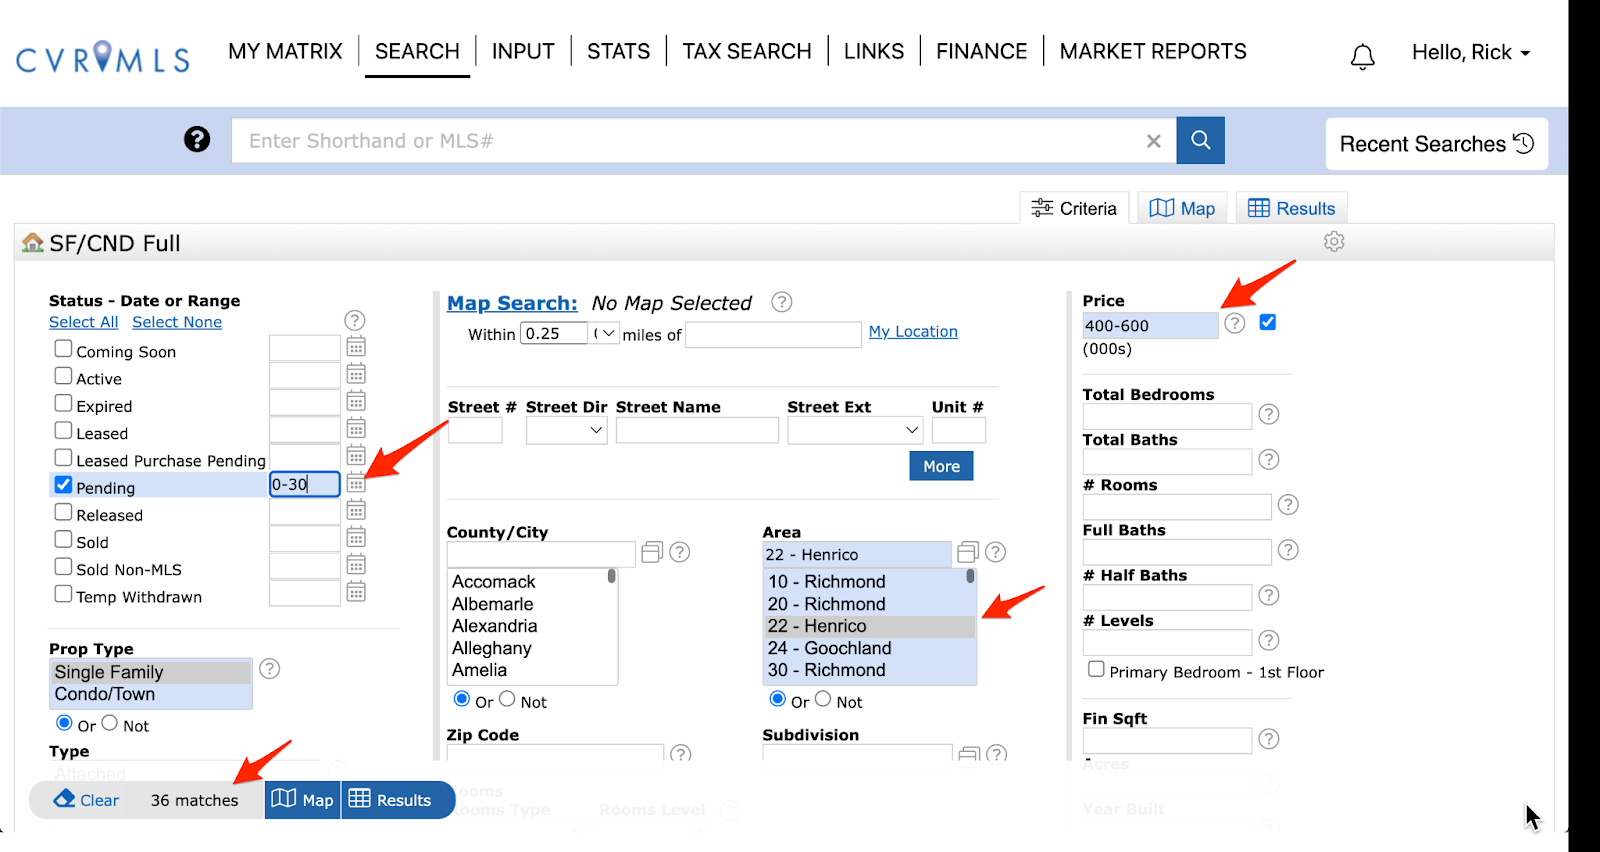Open calendar for Temp Withdrawn date
This screenshot has width=1600, height=852.
[356, 592]
